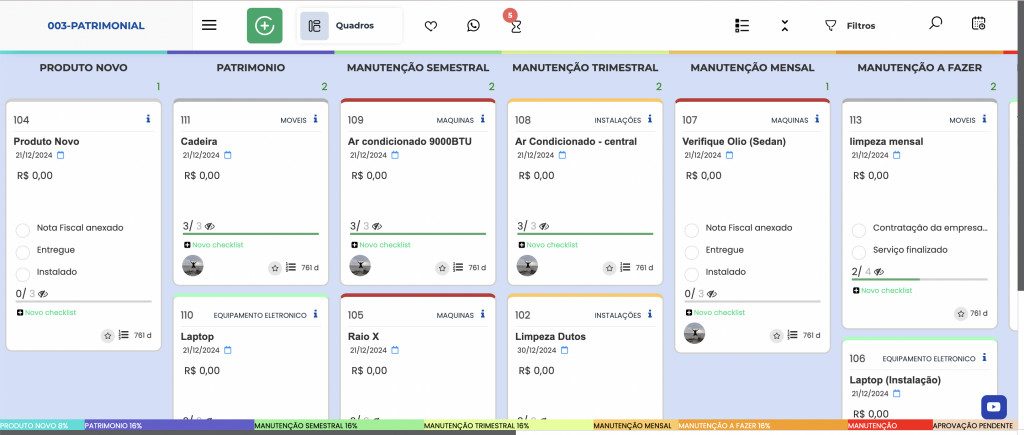
Task: Open the hourglass notifications with badge 5
Action: coord(516,25)
